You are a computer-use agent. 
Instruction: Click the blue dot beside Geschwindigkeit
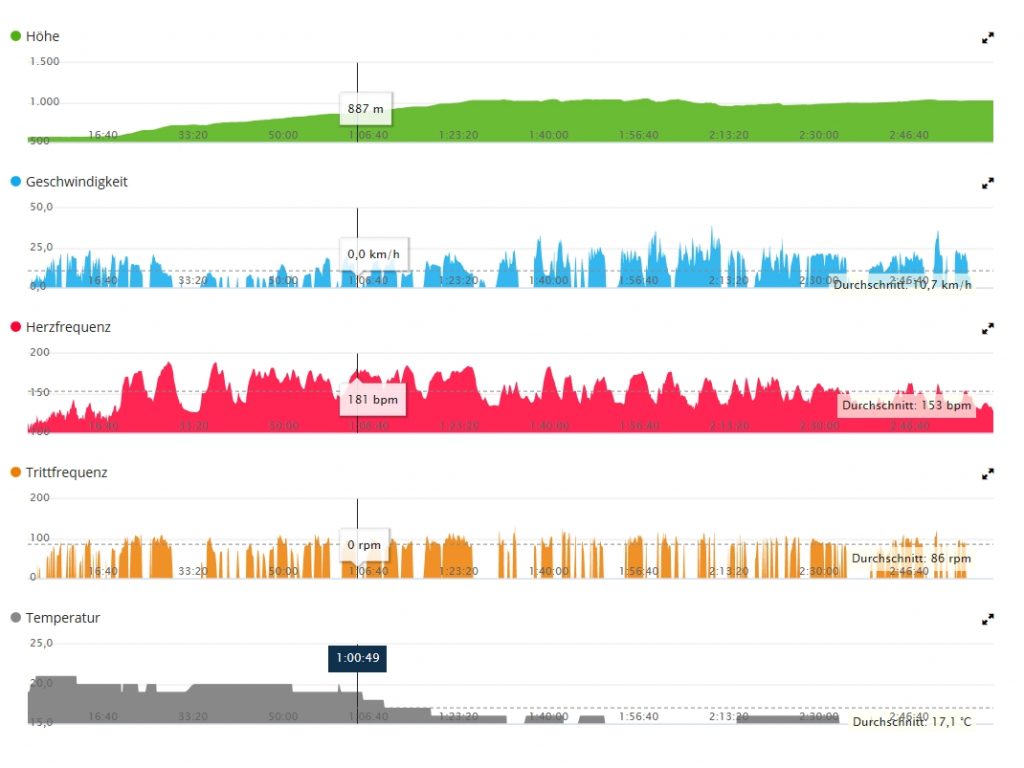(x=16, y=182)
